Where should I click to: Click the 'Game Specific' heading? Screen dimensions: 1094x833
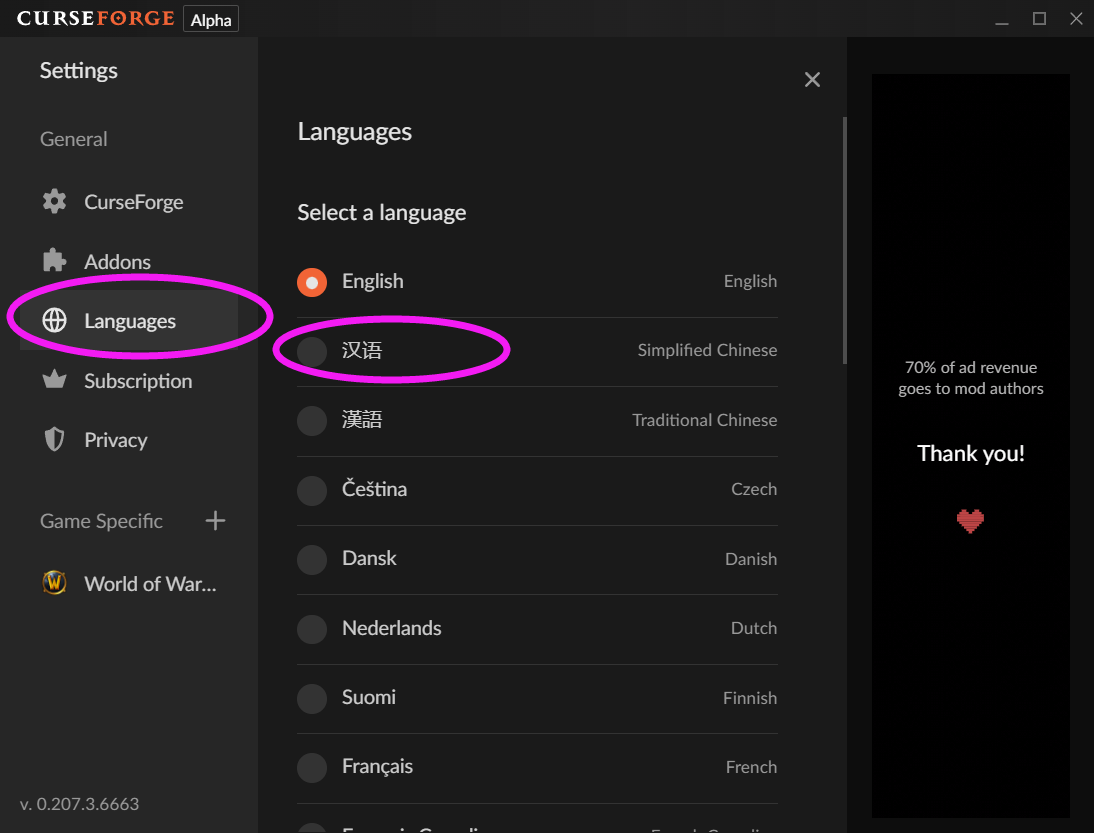pyautogui.click(x=101, y=520)
